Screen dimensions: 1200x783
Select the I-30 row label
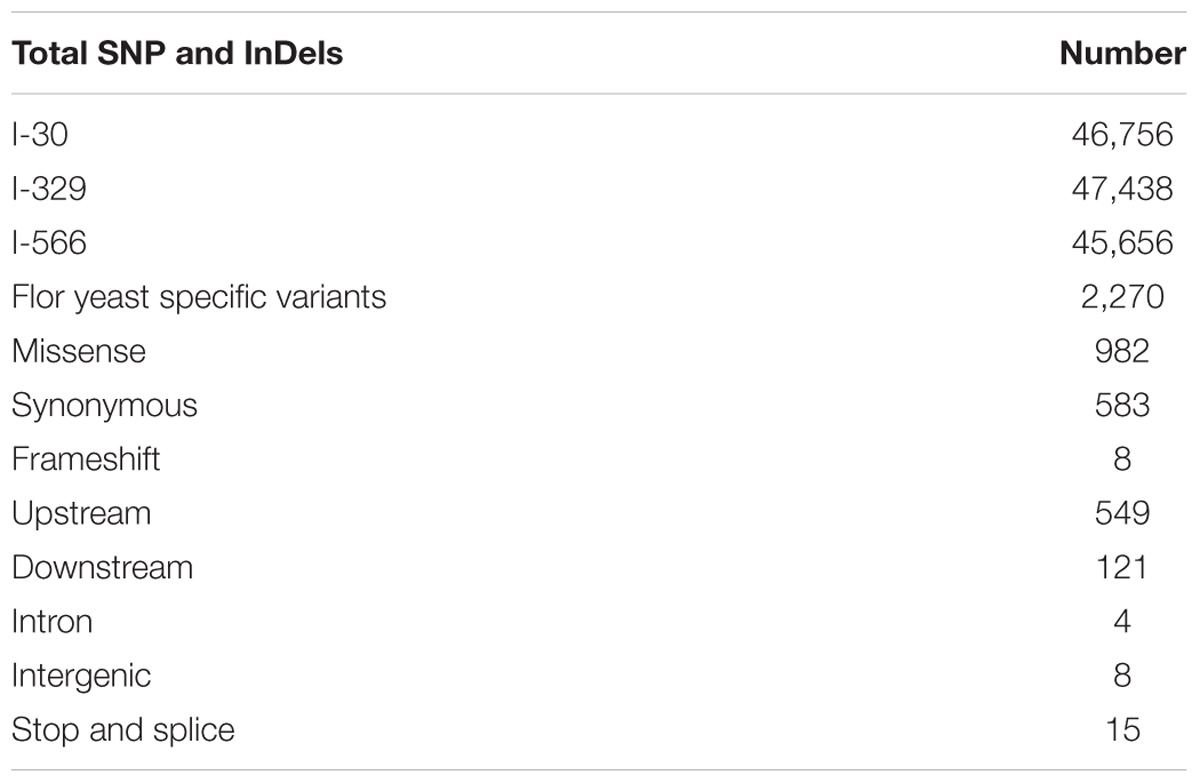pos(40,134)
